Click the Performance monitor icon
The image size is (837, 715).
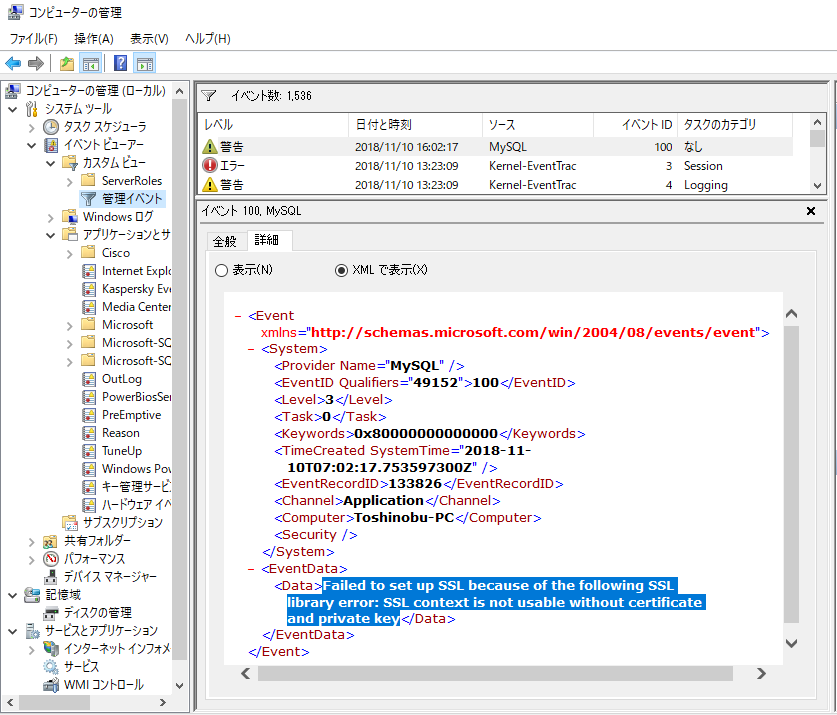tap(51, 559)
